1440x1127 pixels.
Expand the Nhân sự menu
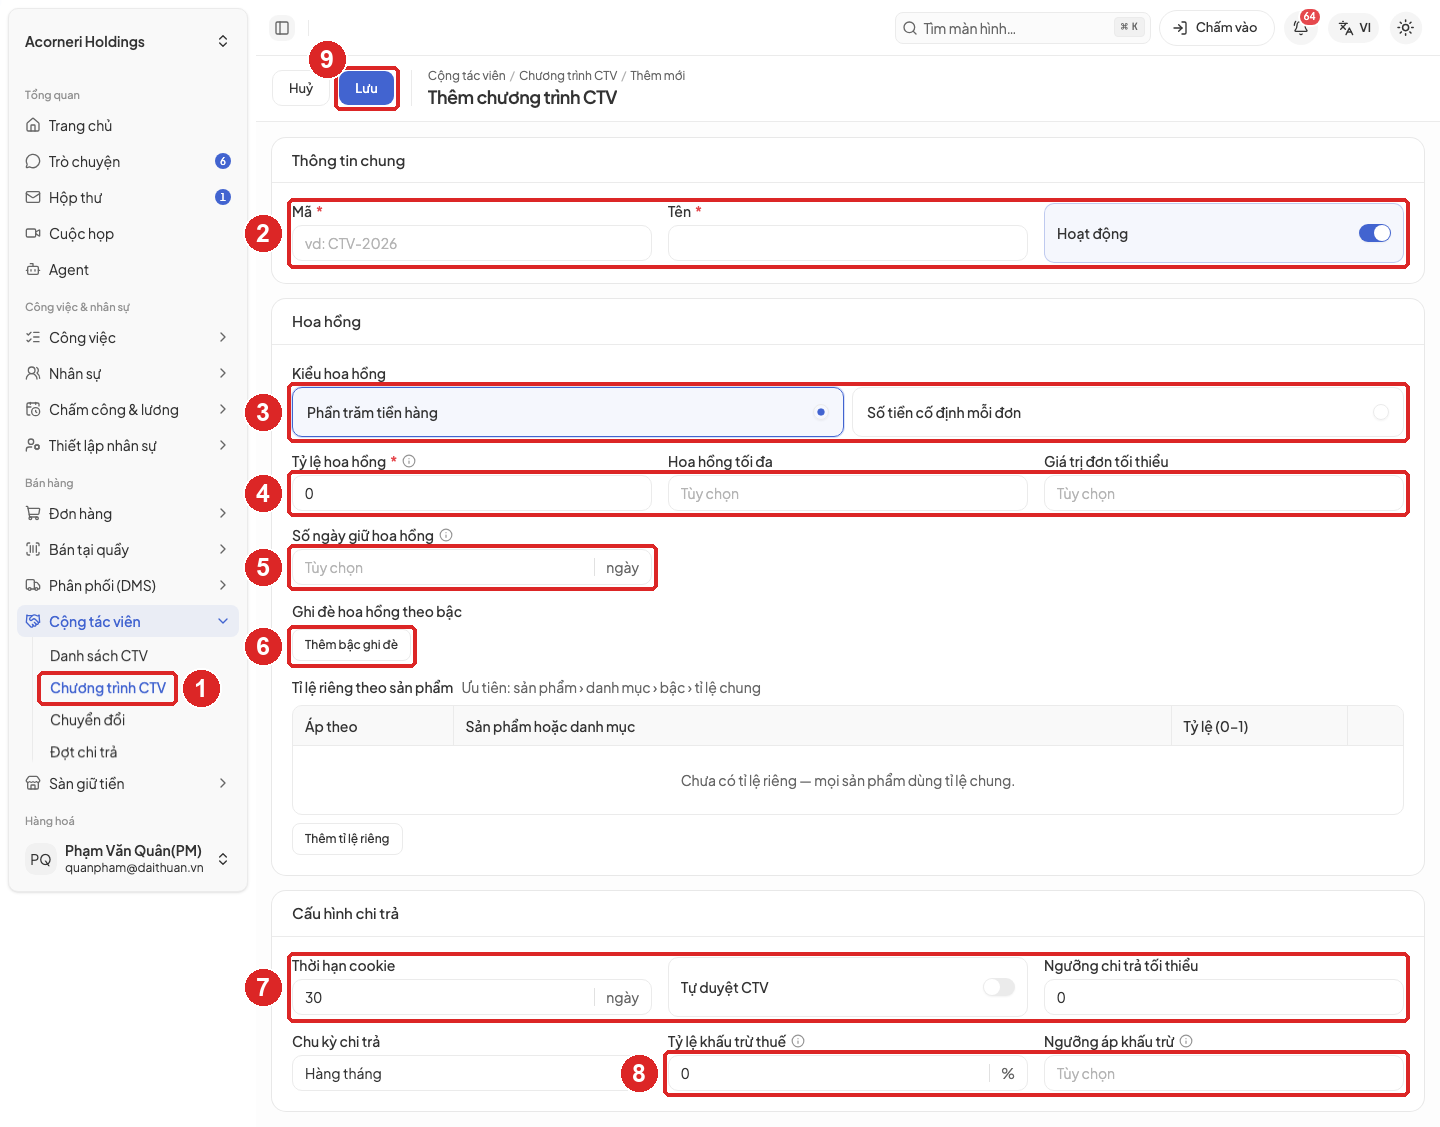coord(128,373)
